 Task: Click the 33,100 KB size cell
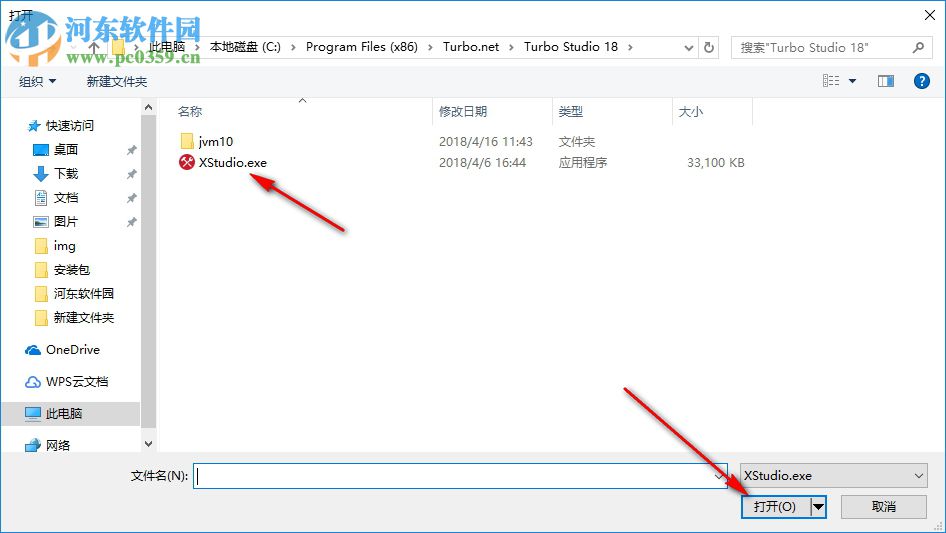716,162
